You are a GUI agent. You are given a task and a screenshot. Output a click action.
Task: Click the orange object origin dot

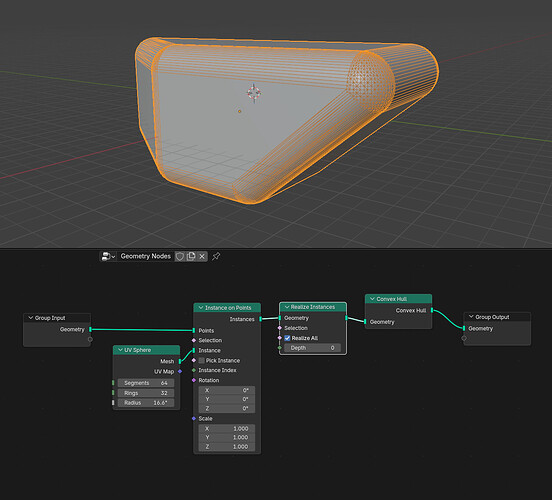[x=239, y=111]
